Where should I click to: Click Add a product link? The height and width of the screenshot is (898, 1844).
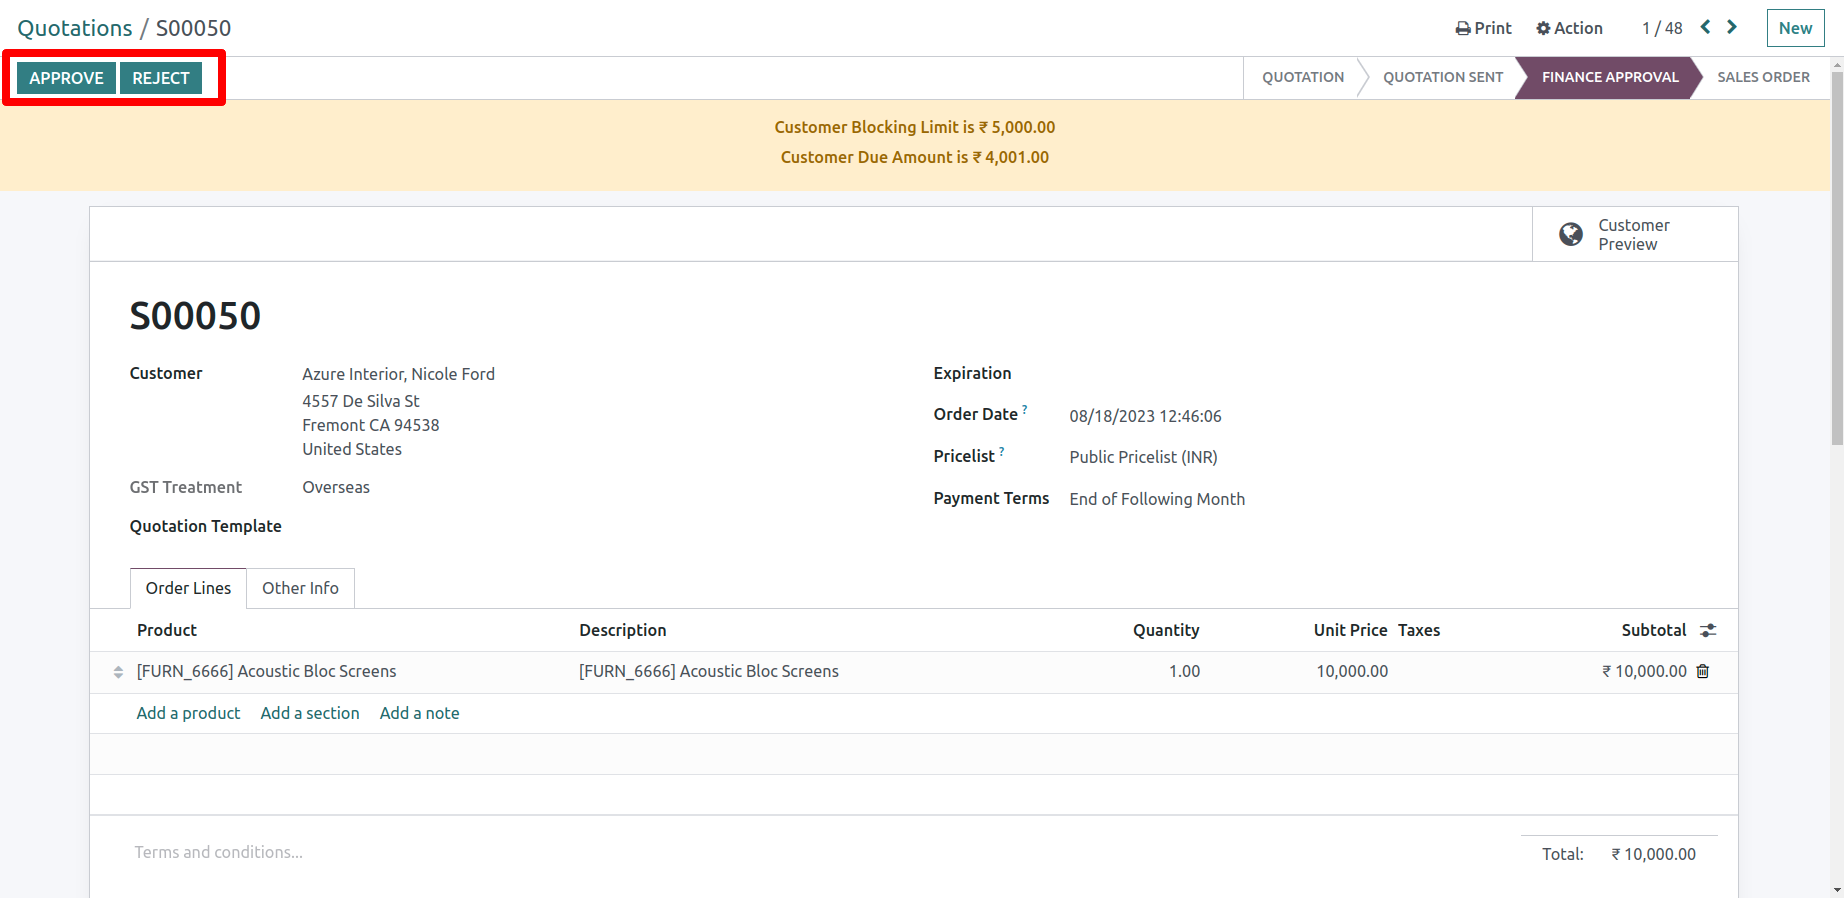pyautogui.click(x=188, y=713)
